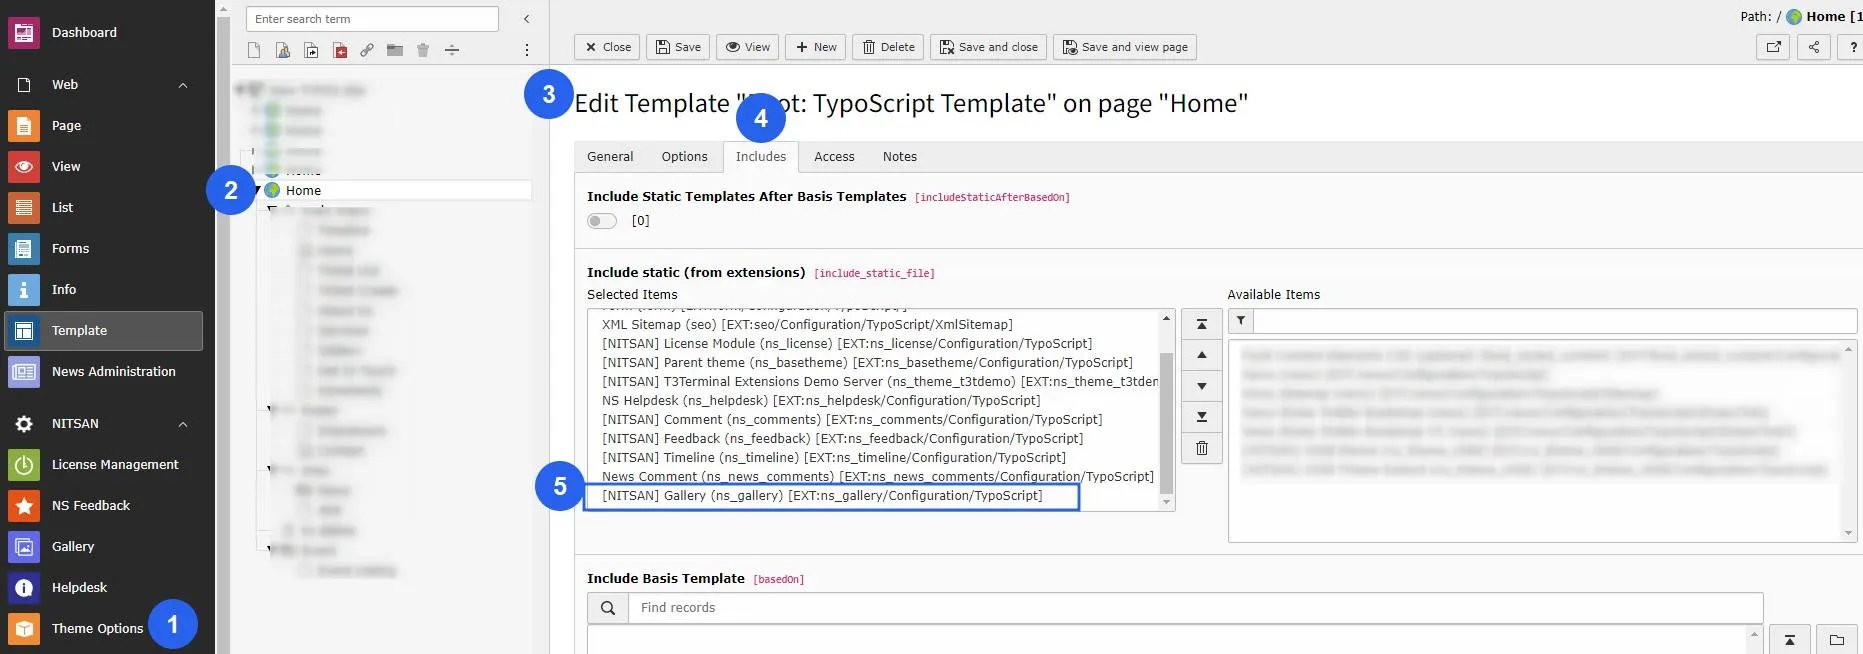The height and width of the screenshot is (654, 1863).
Task: Focus the page tree search field
Action: click(372, 19)
